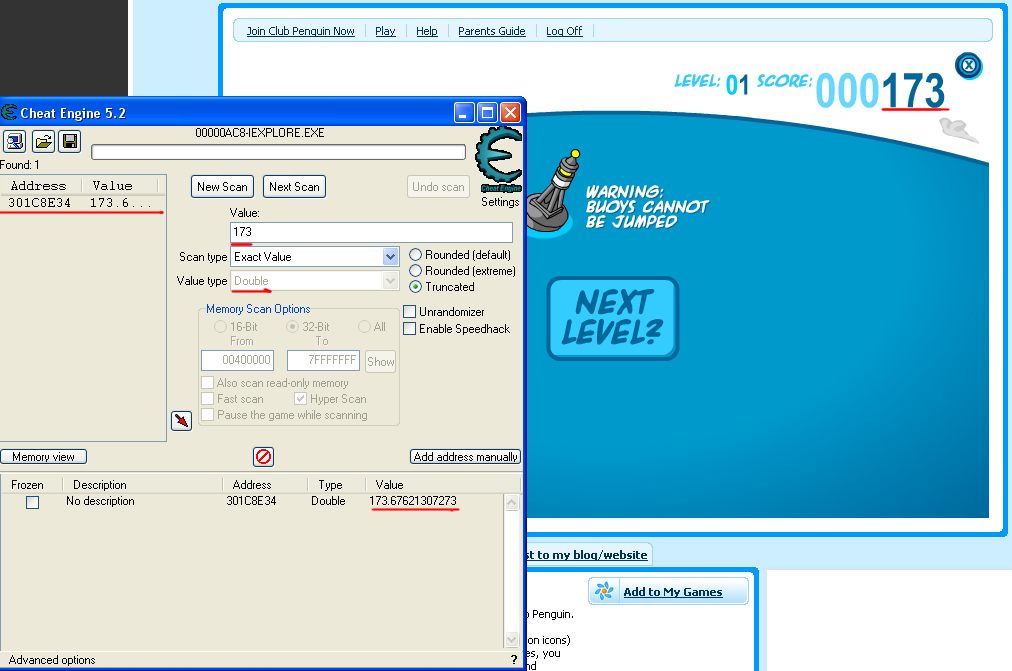Screen dimensions: 1012x671
Task: Click the open folder load icon
Action: coord(43,141)
